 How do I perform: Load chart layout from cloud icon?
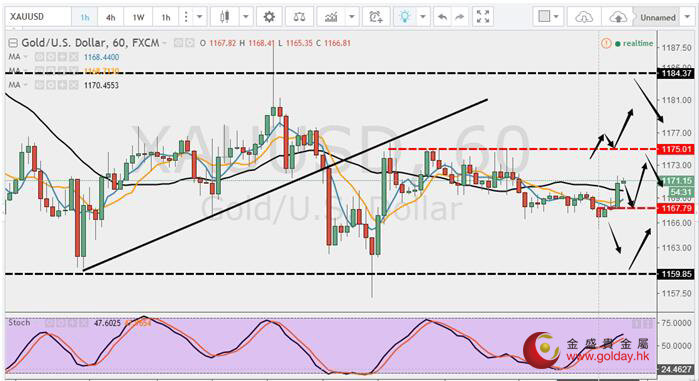tap(584, 17)
